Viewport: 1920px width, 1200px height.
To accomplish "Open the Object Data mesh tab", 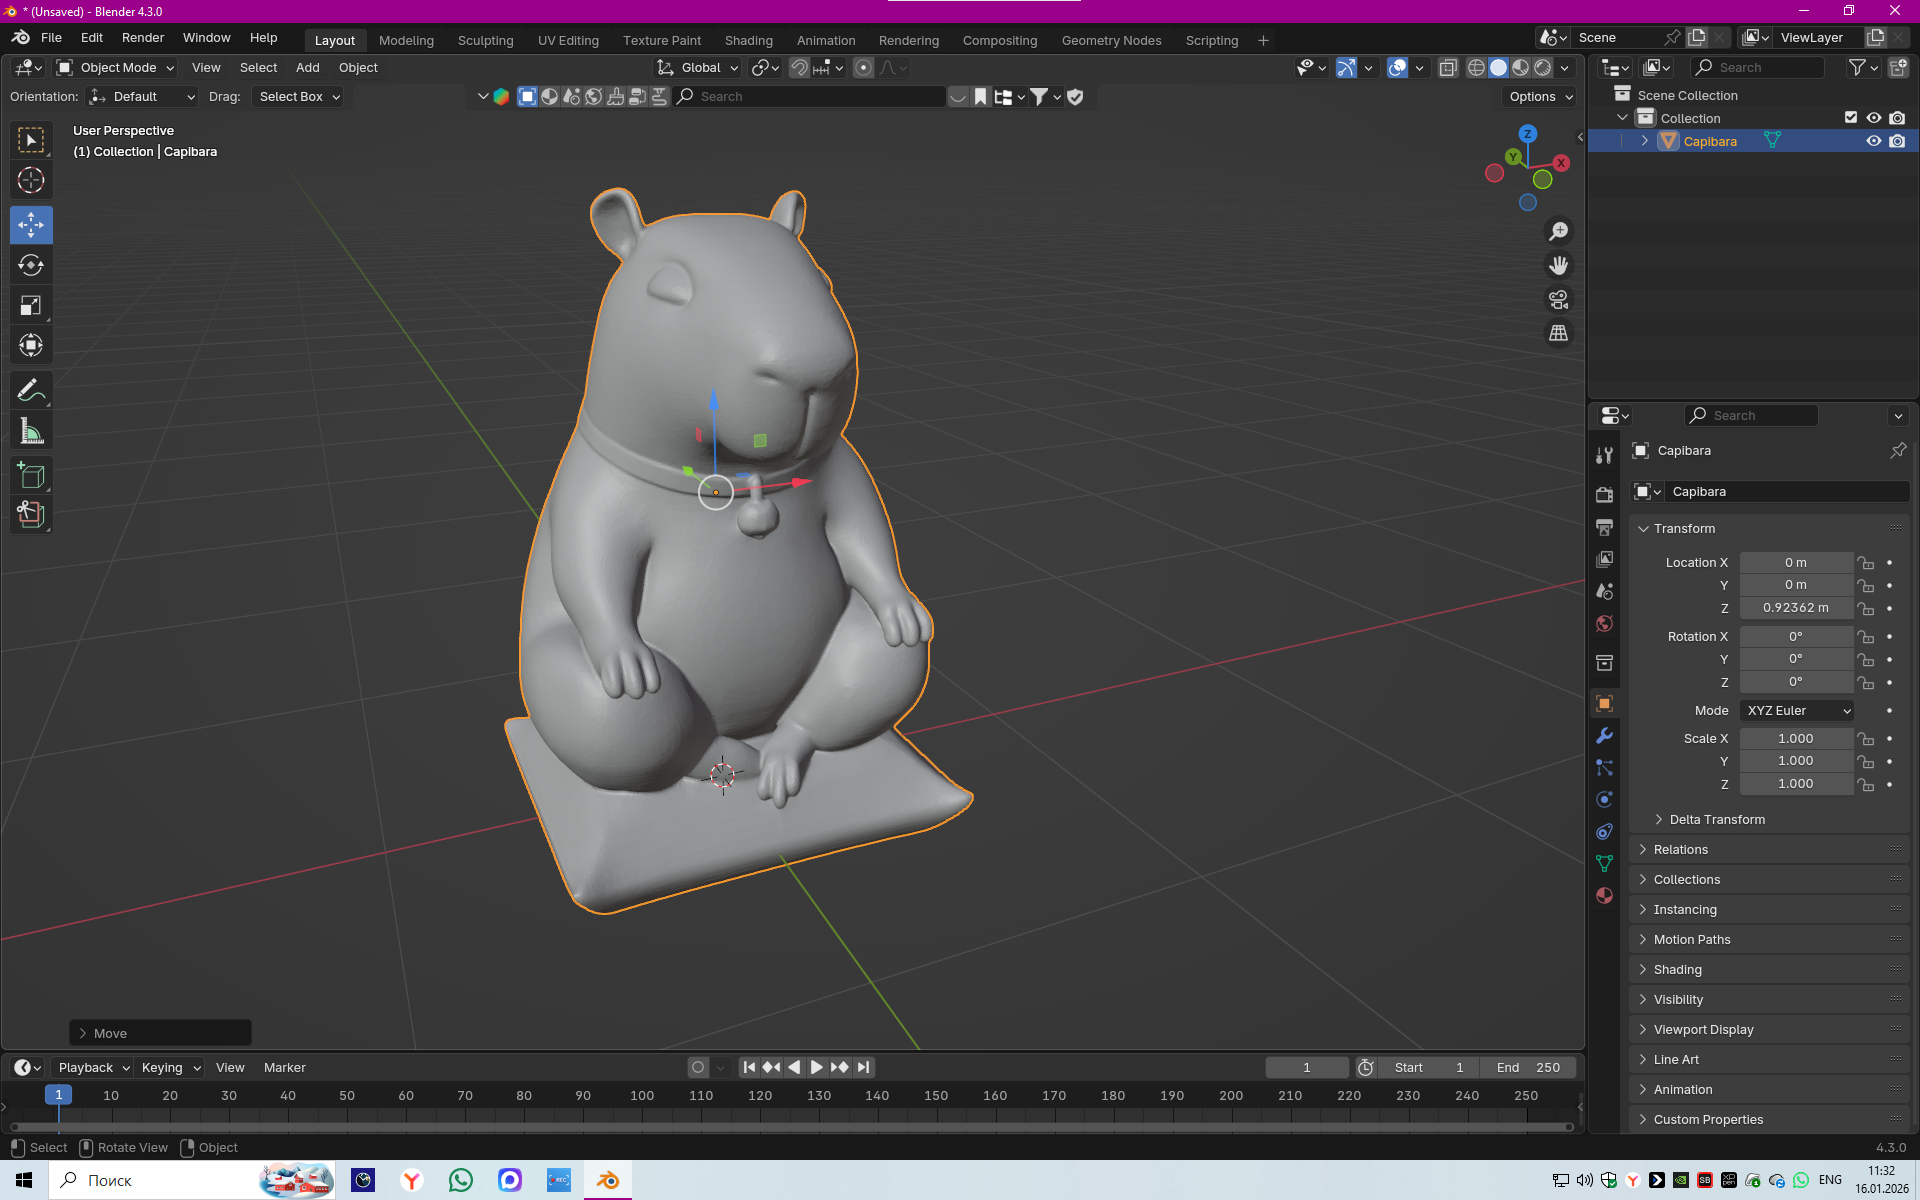I will pos(1604,863).
